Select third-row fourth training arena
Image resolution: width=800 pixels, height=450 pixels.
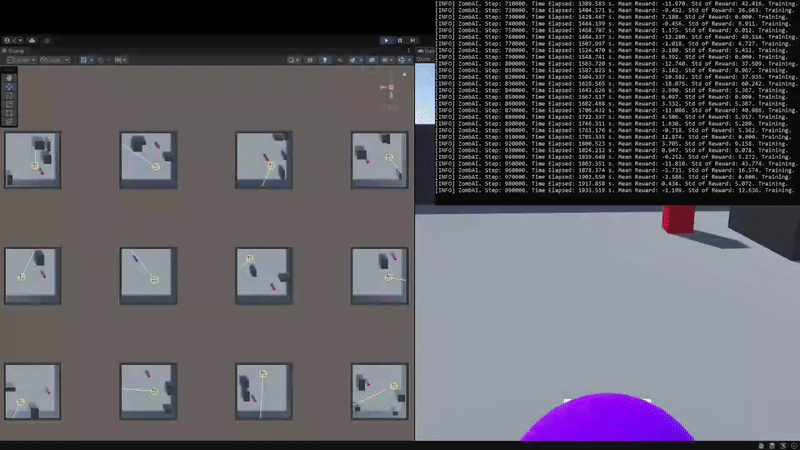tap(380, 391)
